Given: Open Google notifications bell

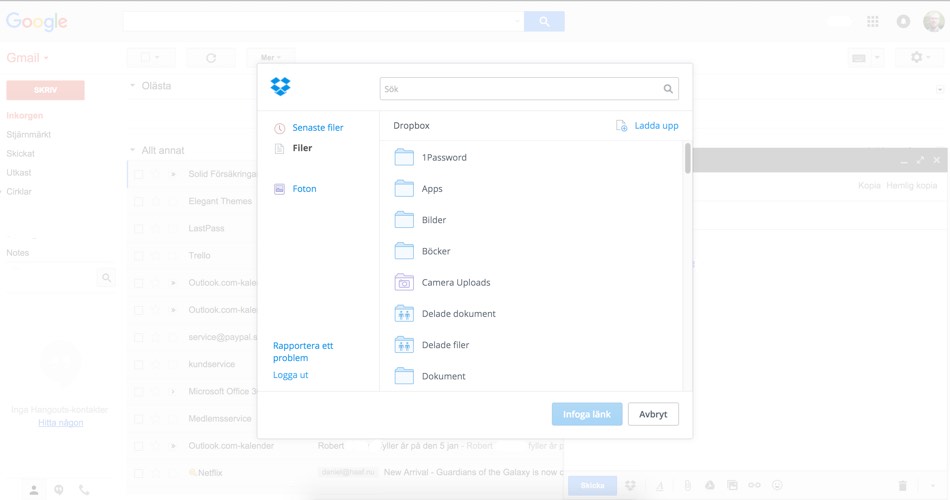Looking at the screenshot, I should 903,22.
